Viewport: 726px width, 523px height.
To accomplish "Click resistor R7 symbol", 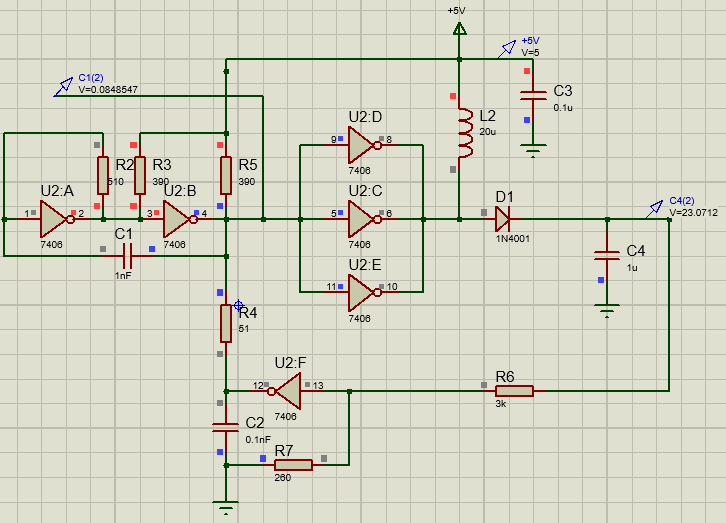I will click(294, 465).
